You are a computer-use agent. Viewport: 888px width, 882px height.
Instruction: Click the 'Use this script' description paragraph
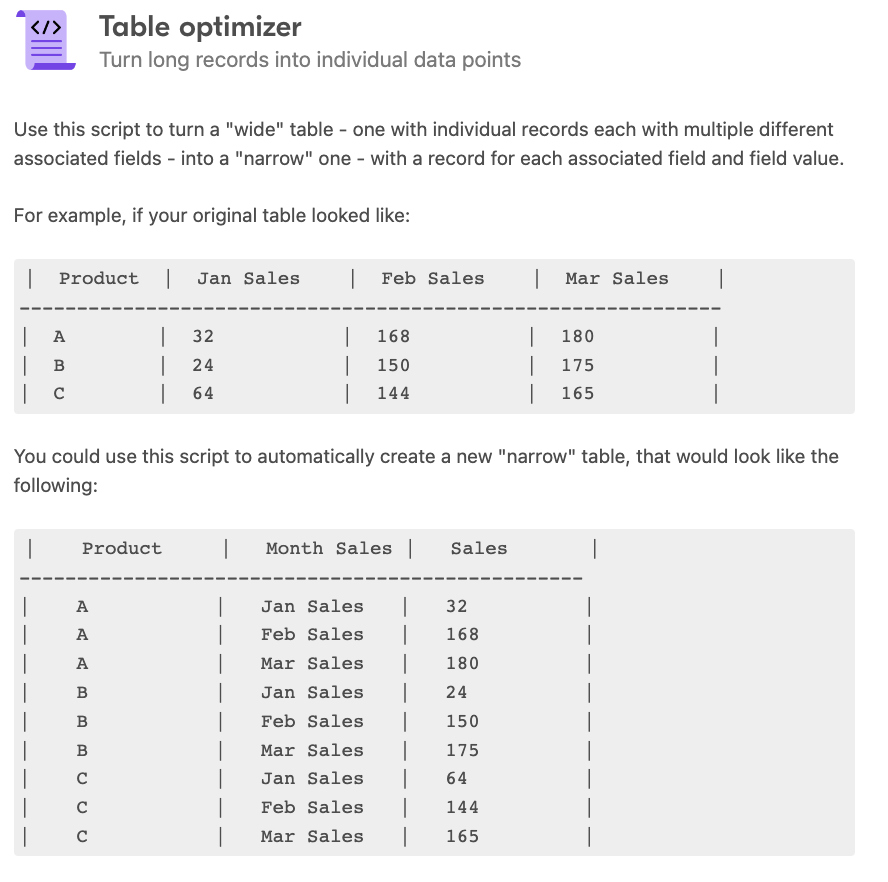(429, 144)
